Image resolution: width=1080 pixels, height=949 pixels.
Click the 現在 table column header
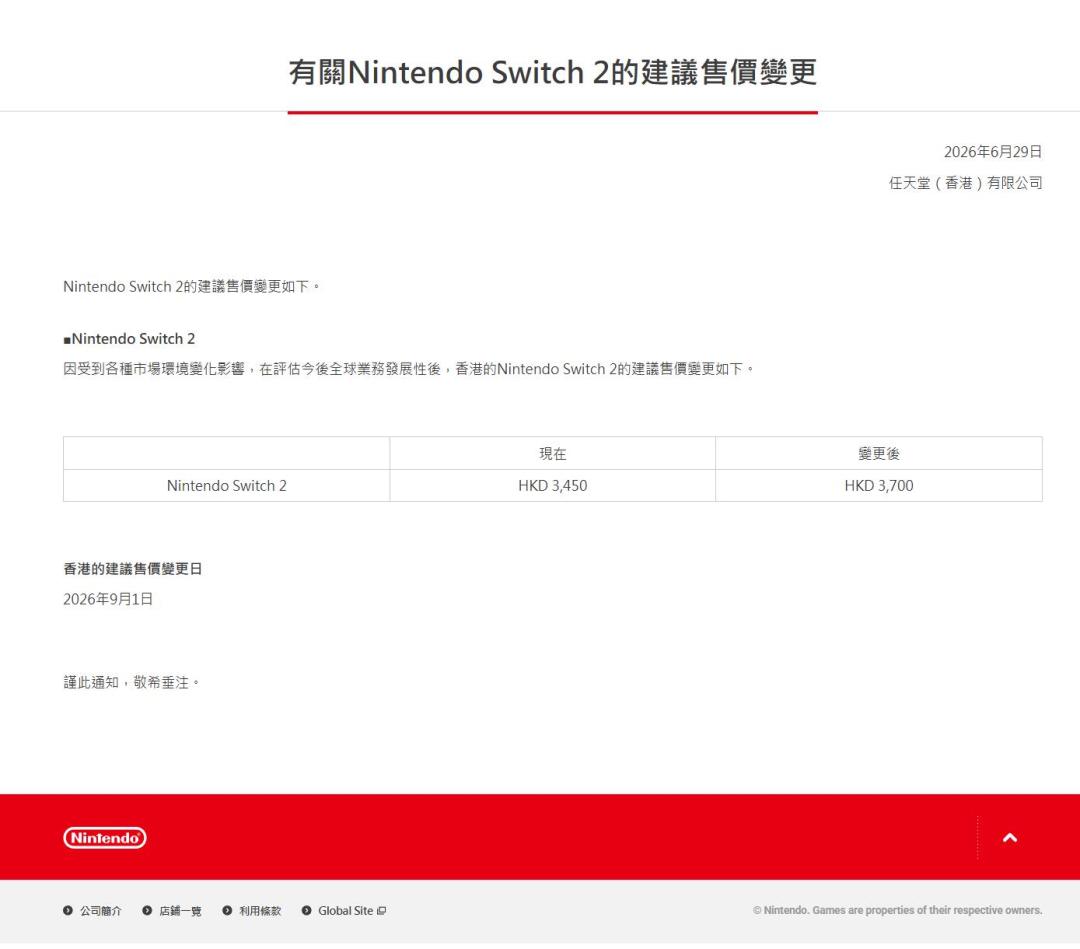pyautogui.click(x=552, y=453)
